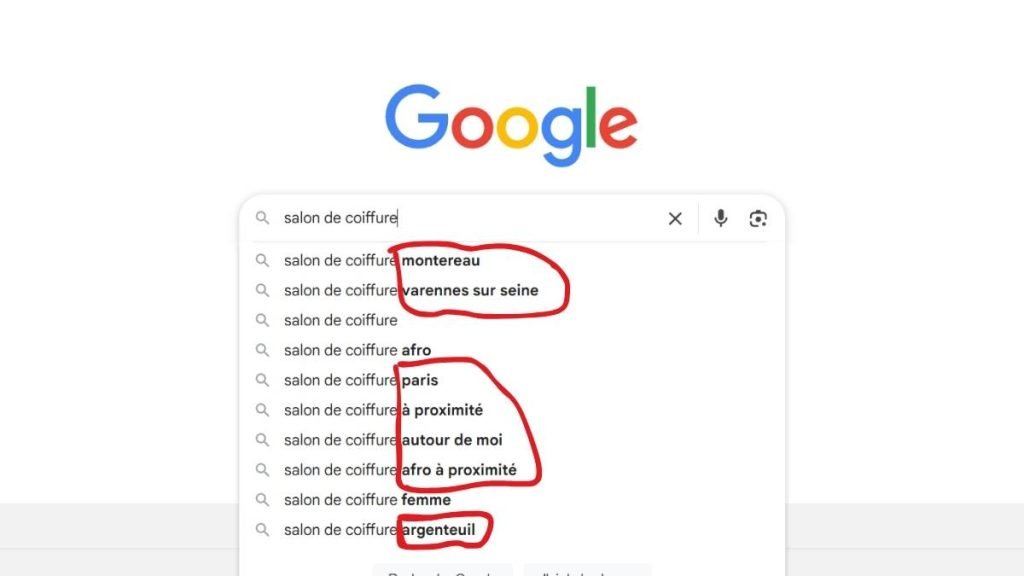Choose the suggestion 'salon de coiffure argenteuil'

[x=378, y=530]
